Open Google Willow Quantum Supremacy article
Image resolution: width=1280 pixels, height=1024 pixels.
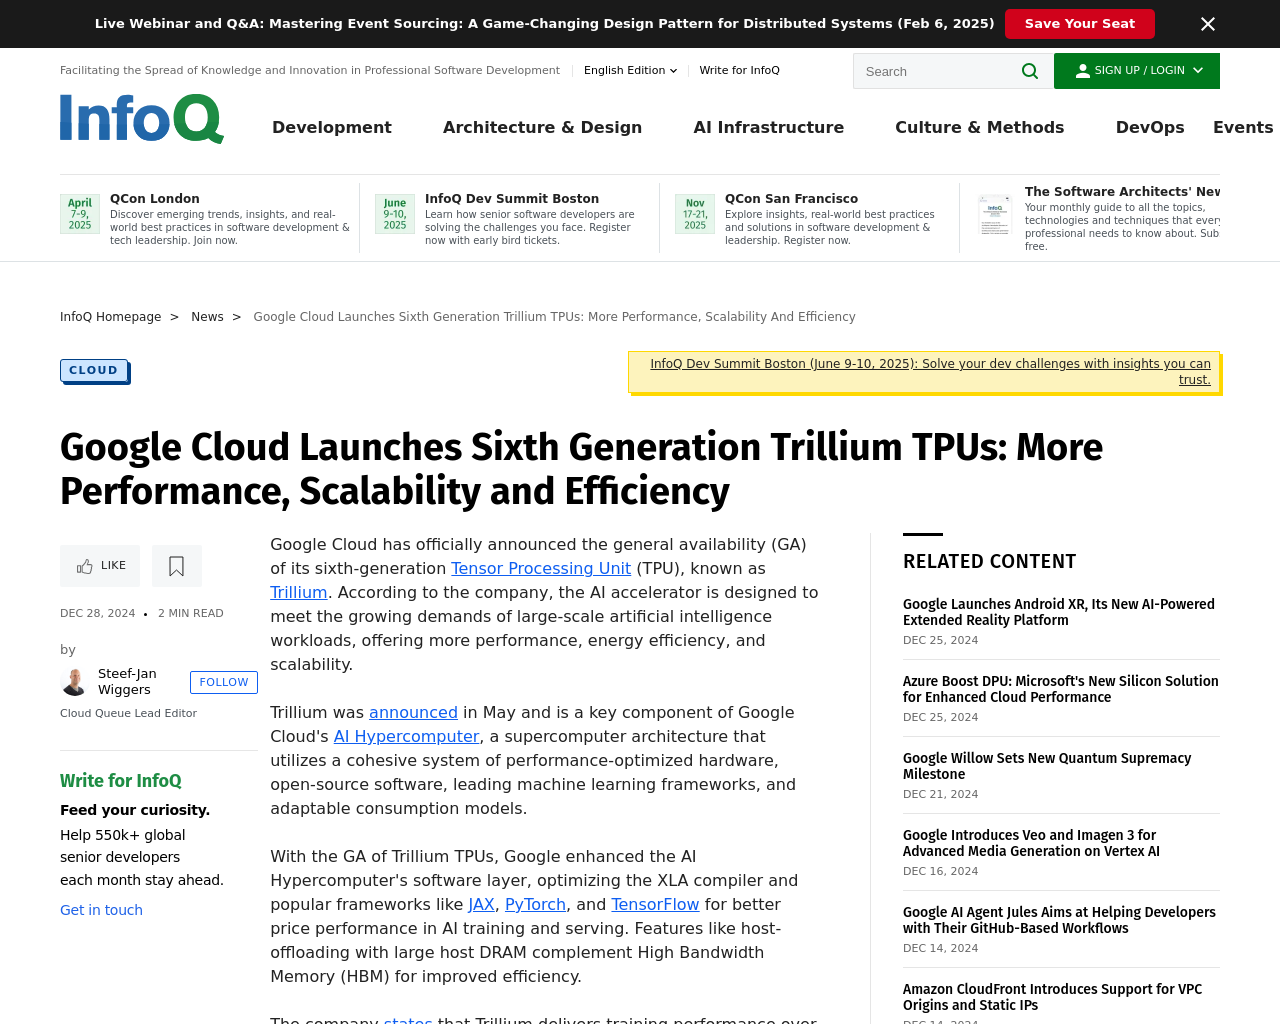[1047, 766]
